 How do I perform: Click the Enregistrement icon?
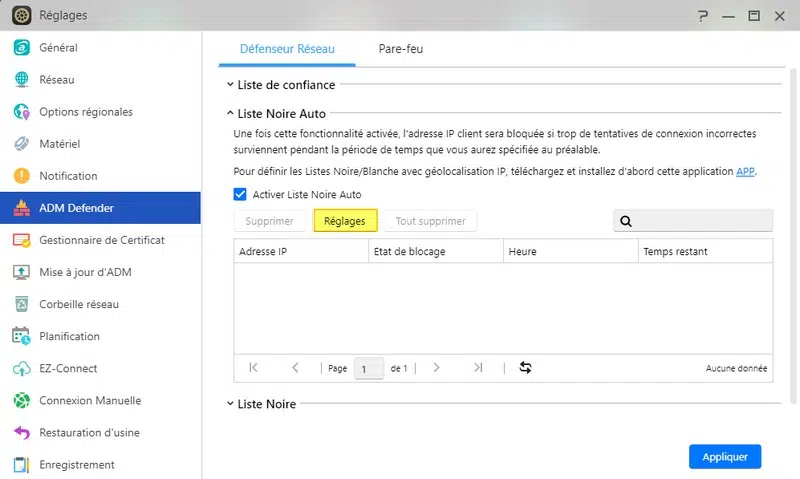pos(21,465)
